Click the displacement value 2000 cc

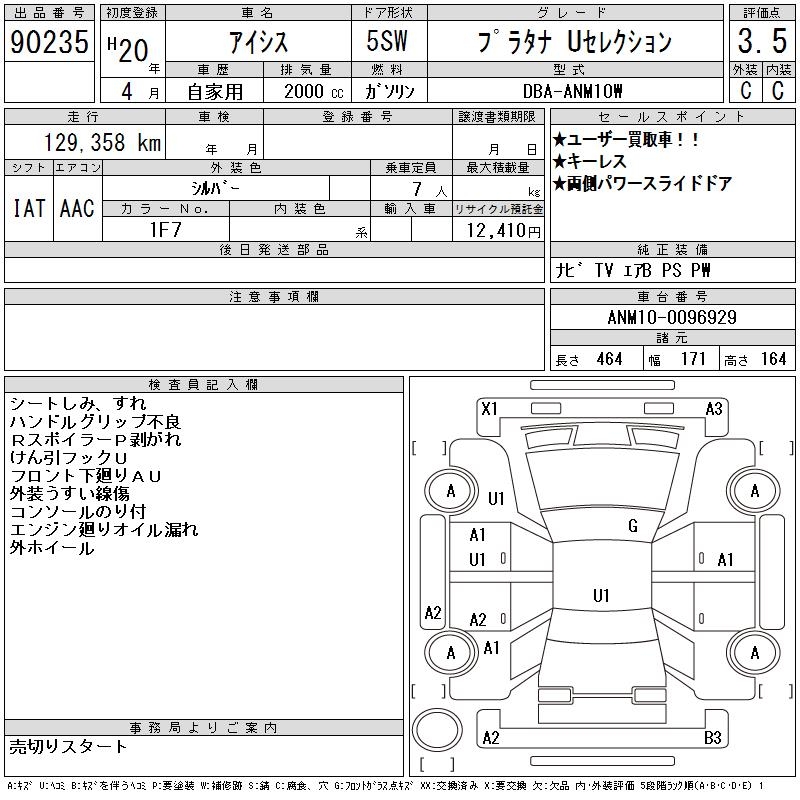(x=314, y=91)
